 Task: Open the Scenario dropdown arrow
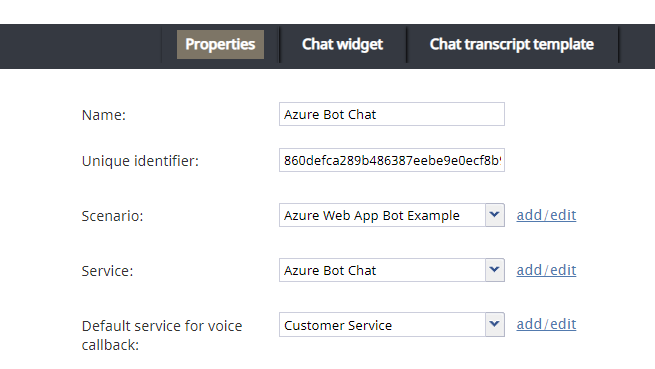point(495,215)
